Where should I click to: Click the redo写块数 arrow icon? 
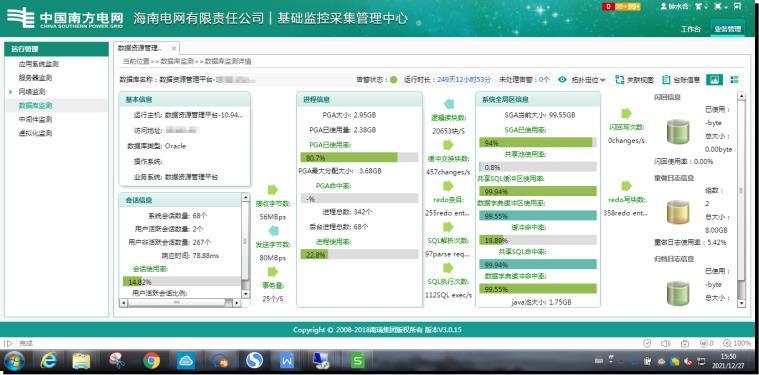[626, 186]
